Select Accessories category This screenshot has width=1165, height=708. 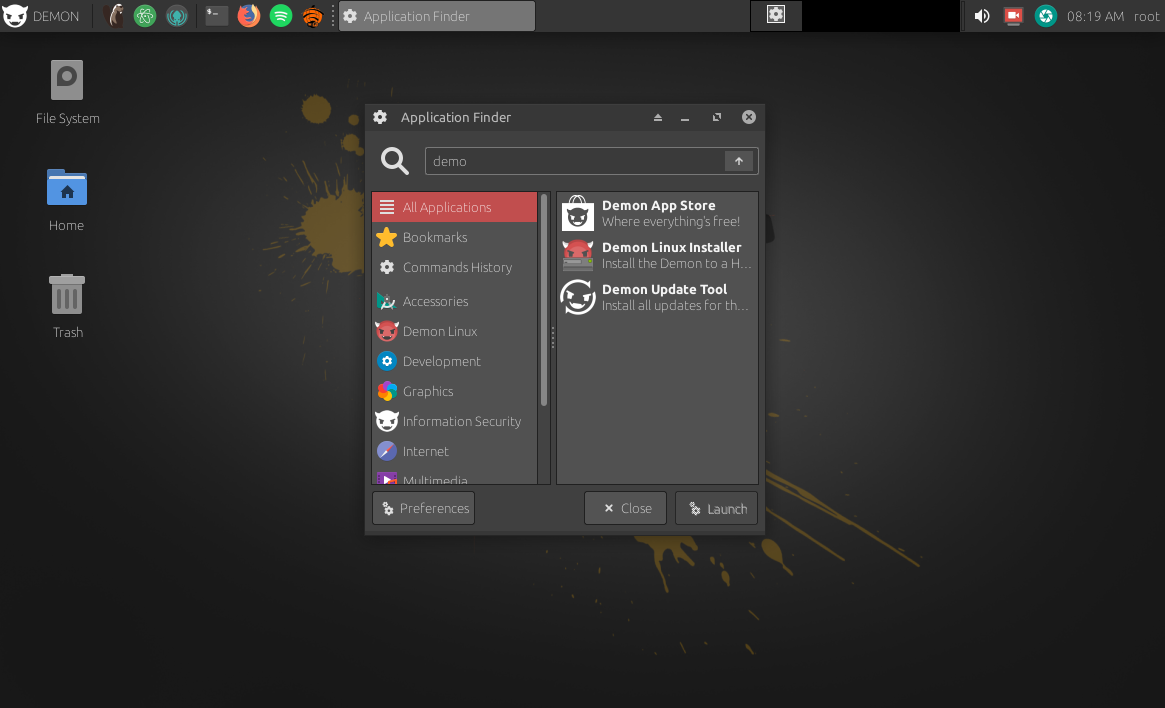pyautogui.click(x=454, y=302)
